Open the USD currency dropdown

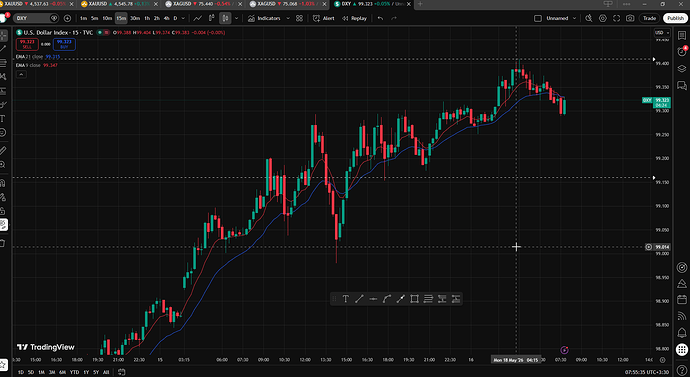coord(662,33)
